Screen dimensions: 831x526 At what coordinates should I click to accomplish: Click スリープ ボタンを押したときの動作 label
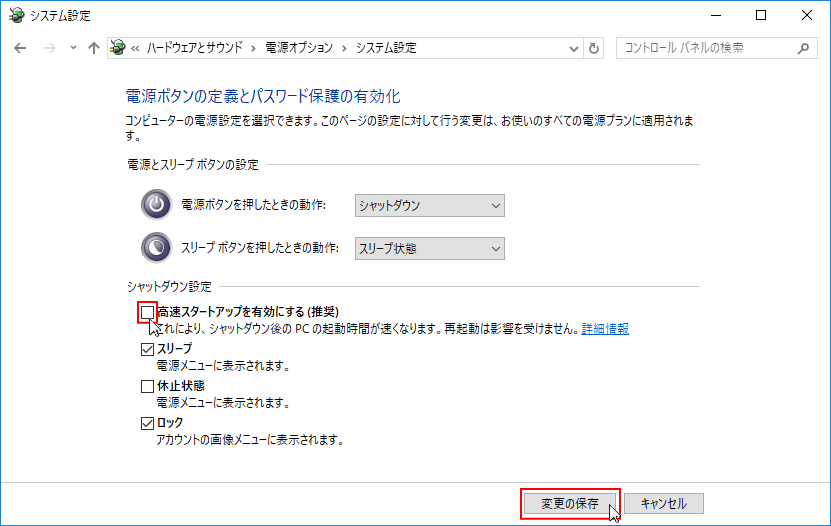pos(260,248)
